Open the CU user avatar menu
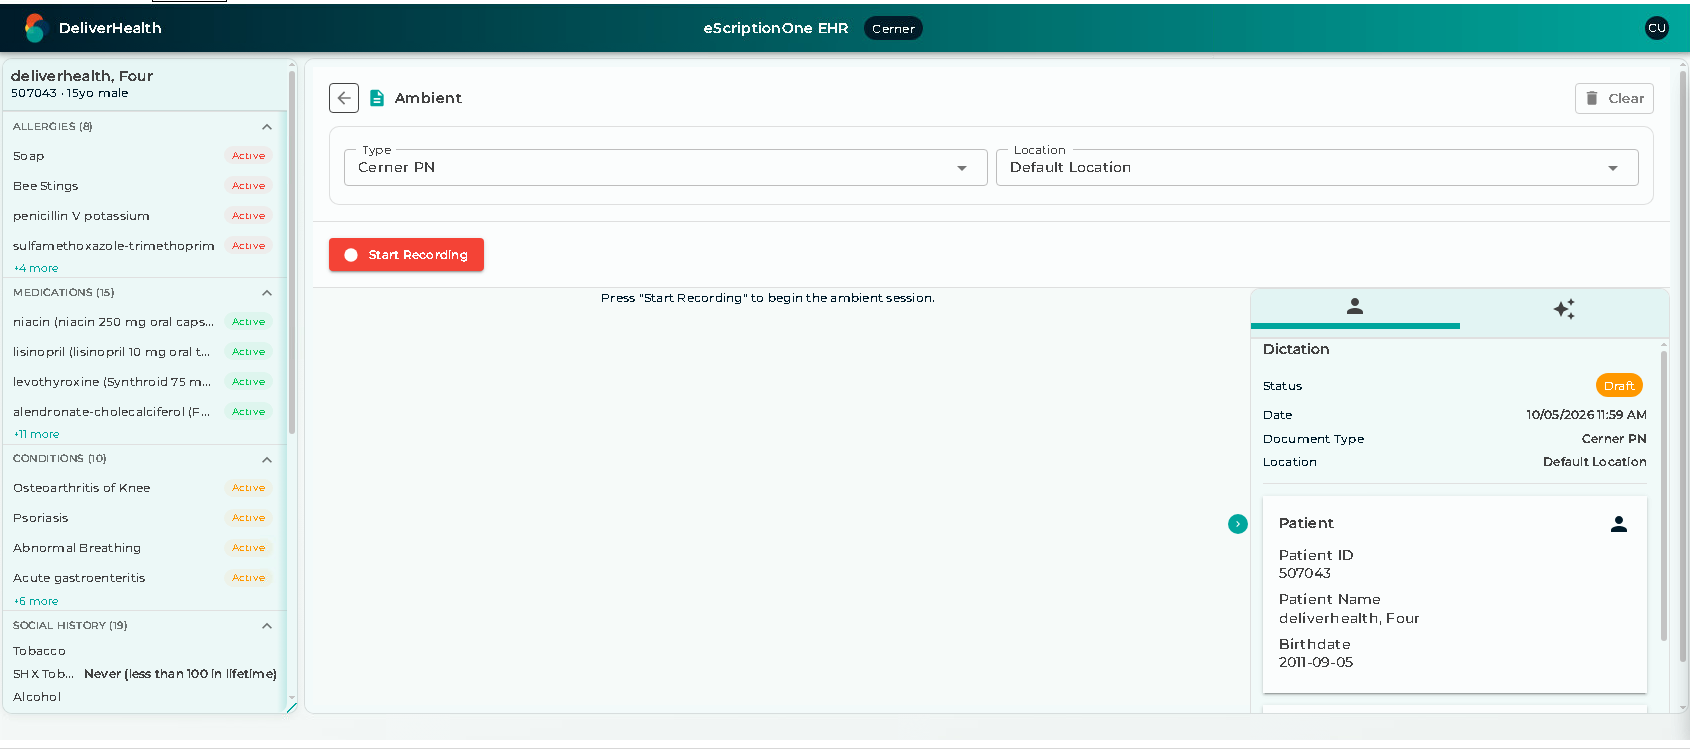The image size is (1690, 749). coord(1657,28)
